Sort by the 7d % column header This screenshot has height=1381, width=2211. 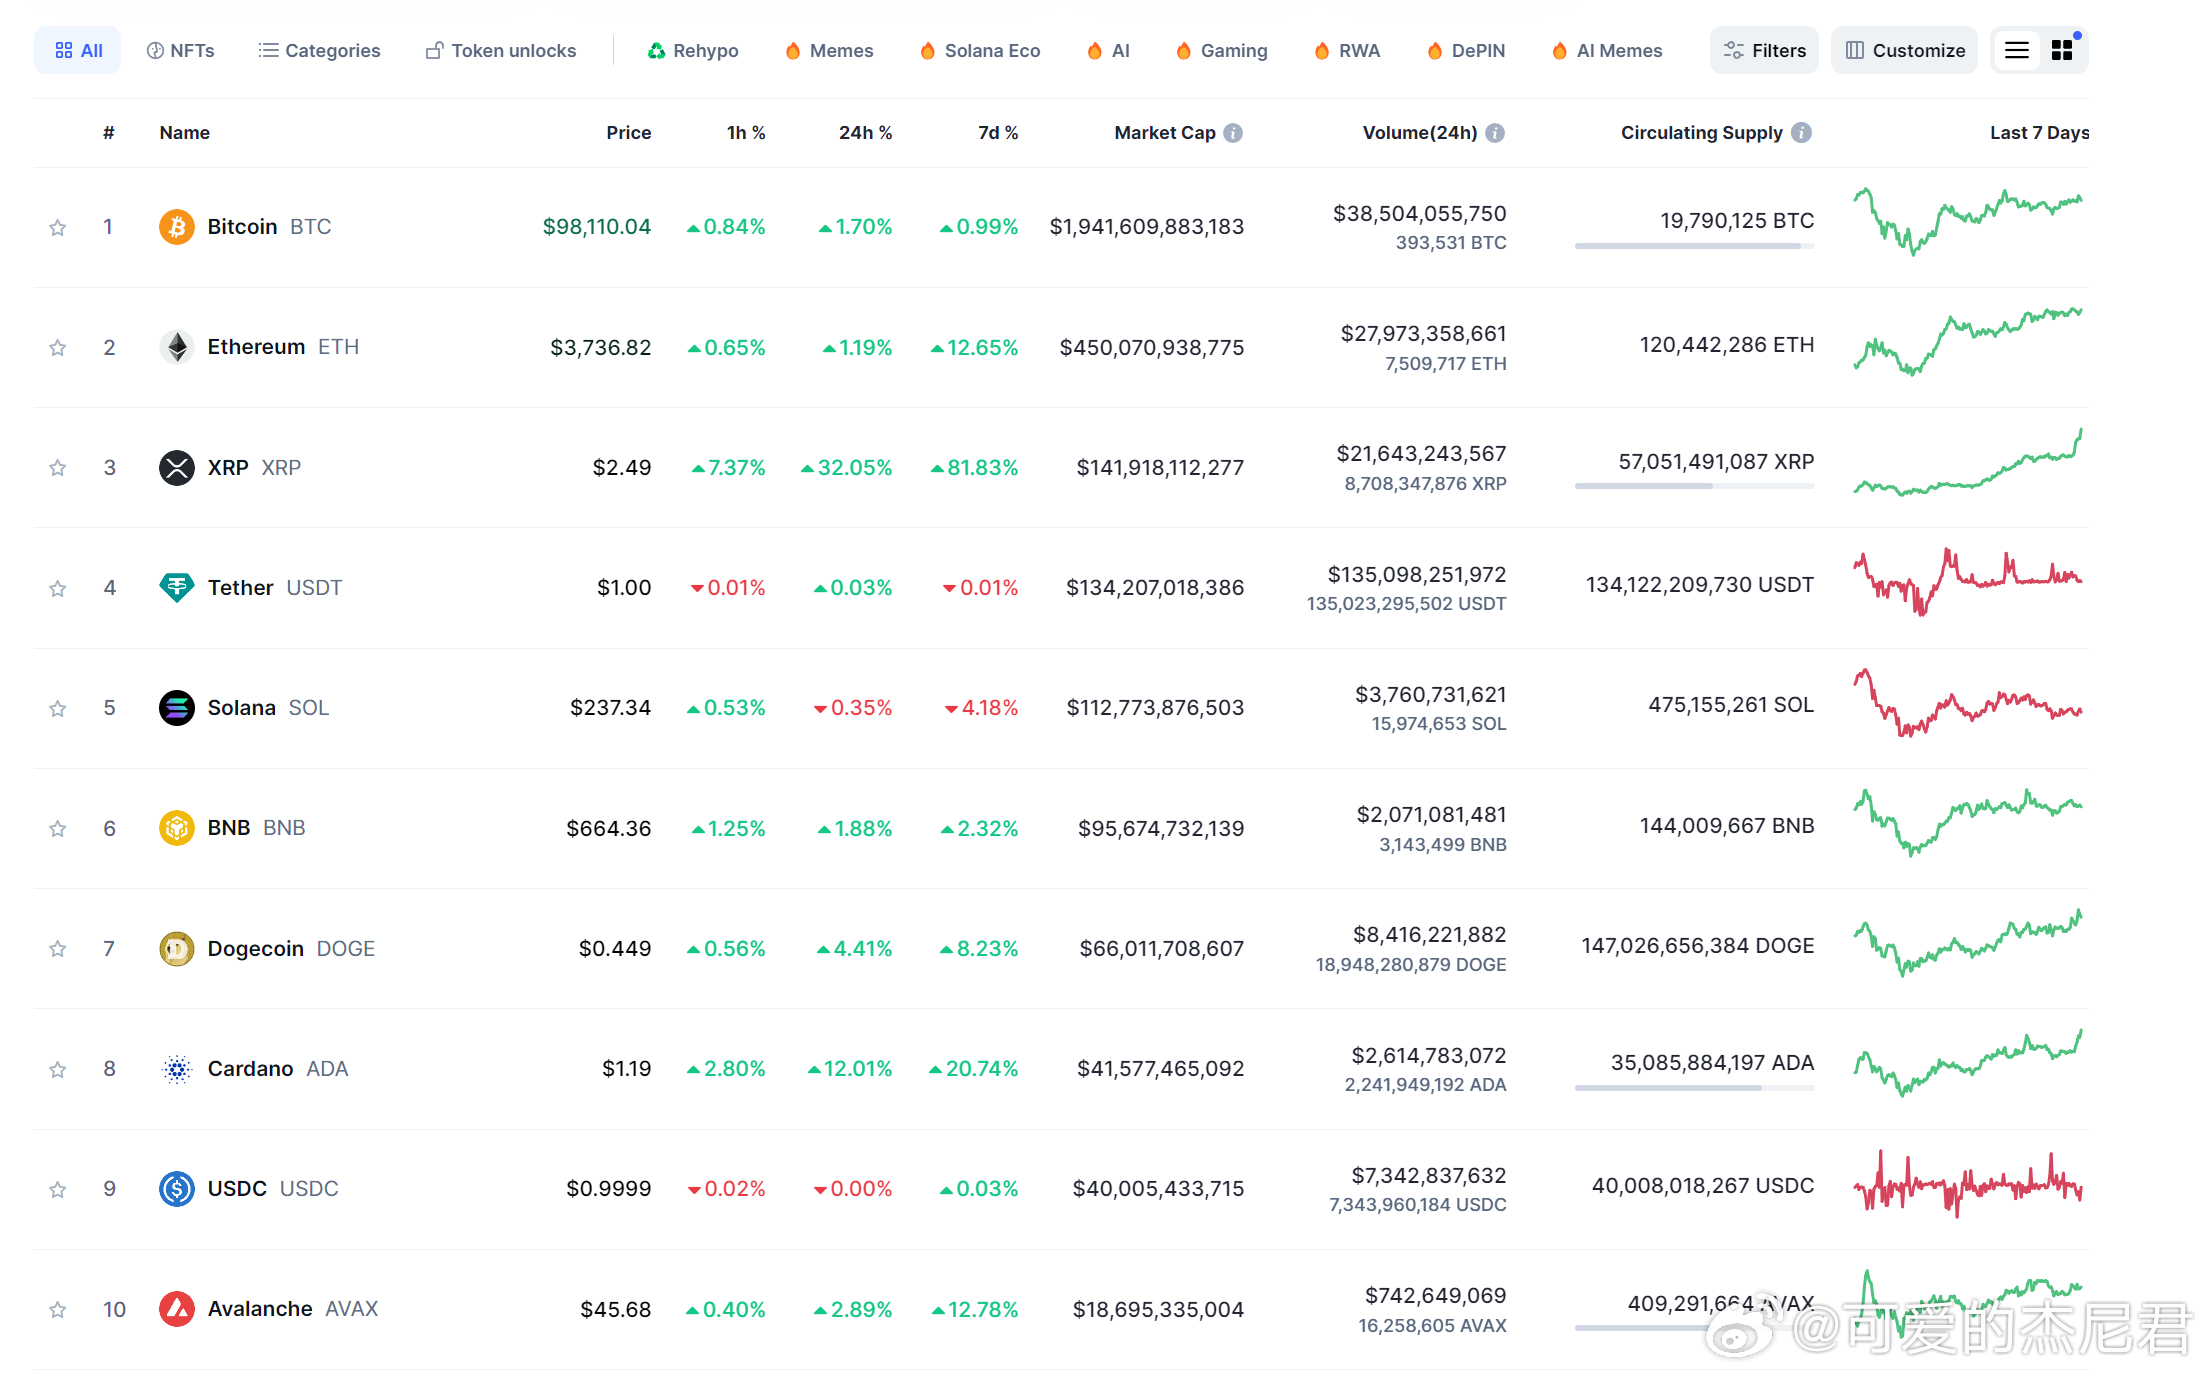coord(998,133)
